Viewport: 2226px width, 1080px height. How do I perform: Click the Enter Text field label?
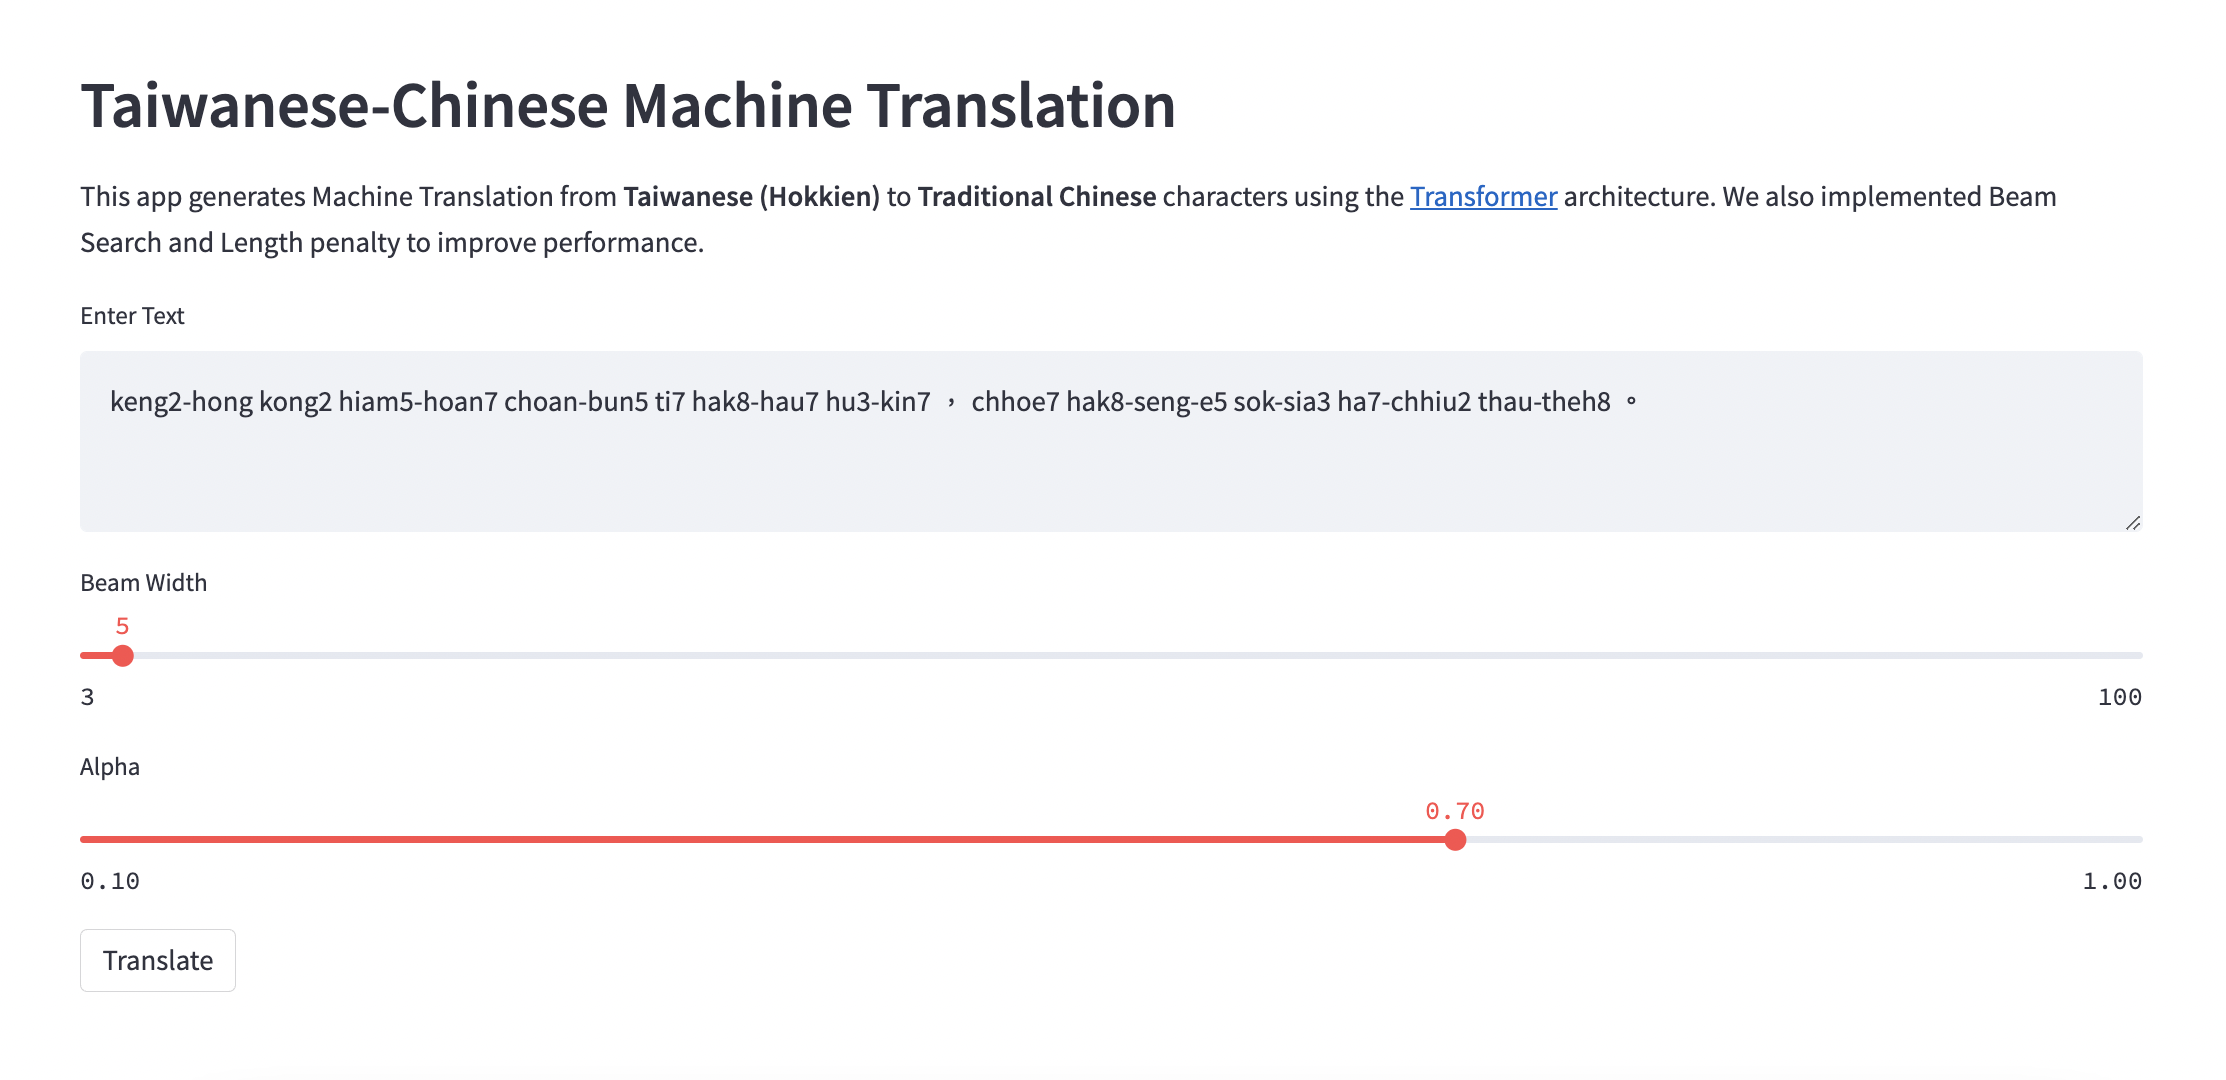point(132,316)
